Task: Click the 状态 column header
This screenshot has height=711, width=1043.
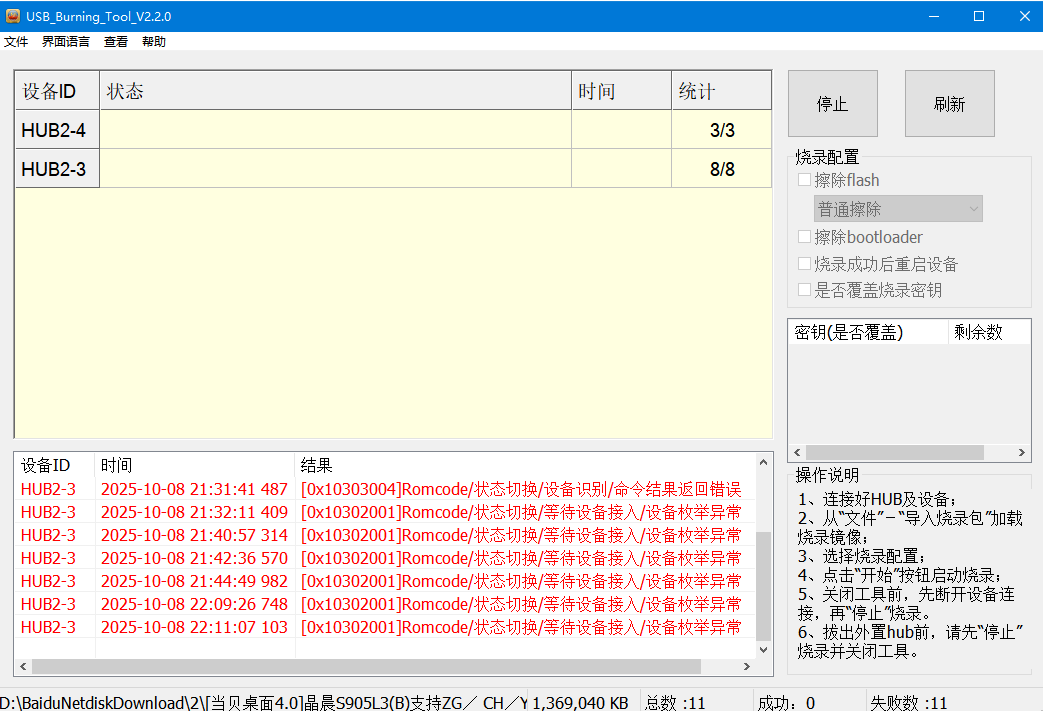Action: pos(335,91)
